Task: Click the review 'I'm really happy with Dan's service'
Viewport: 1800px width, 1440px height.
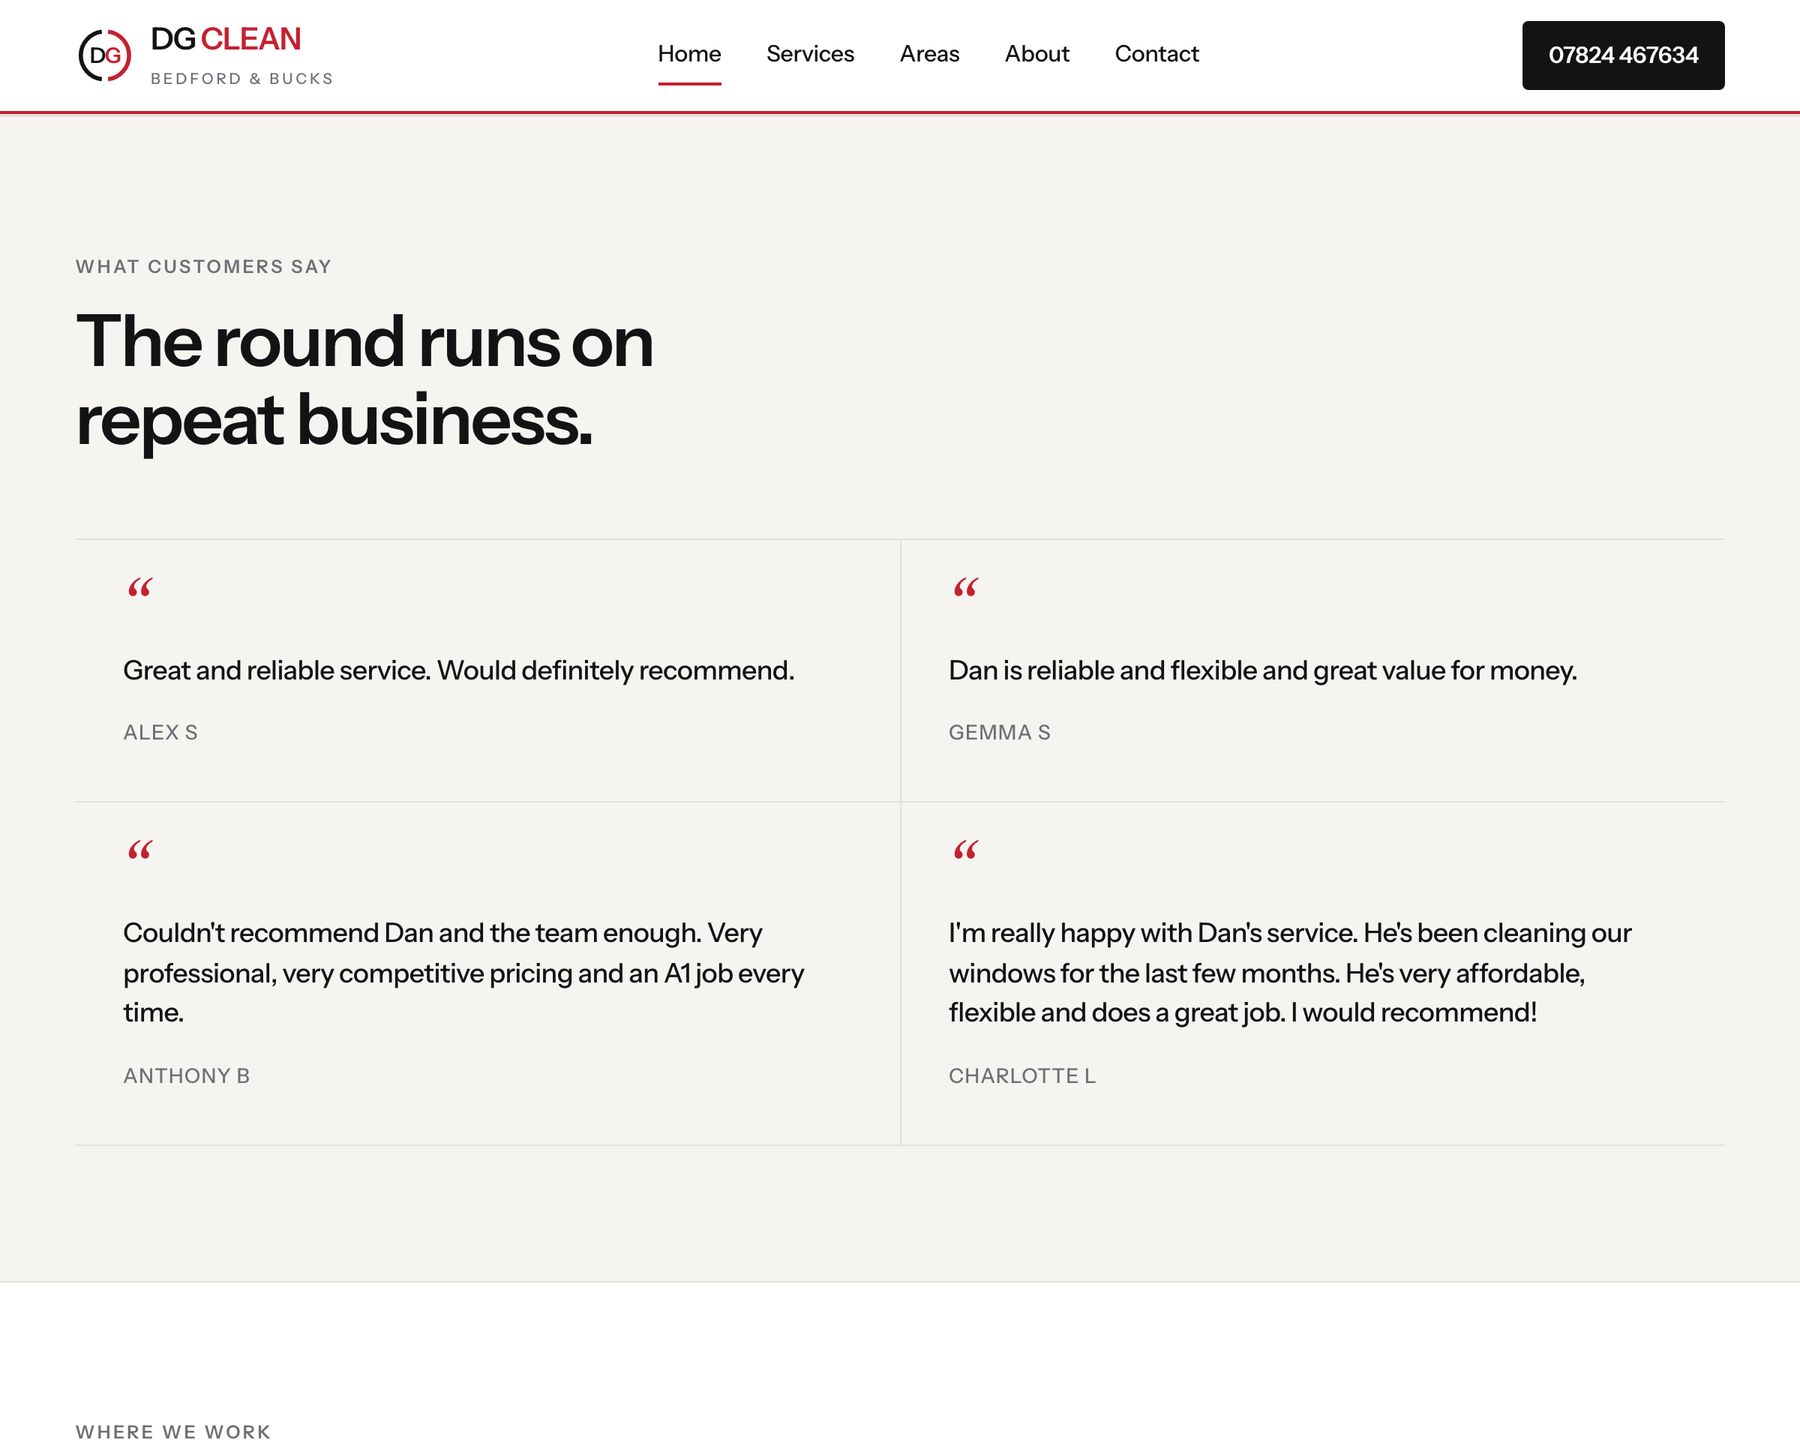Action: click(1290, 973)
